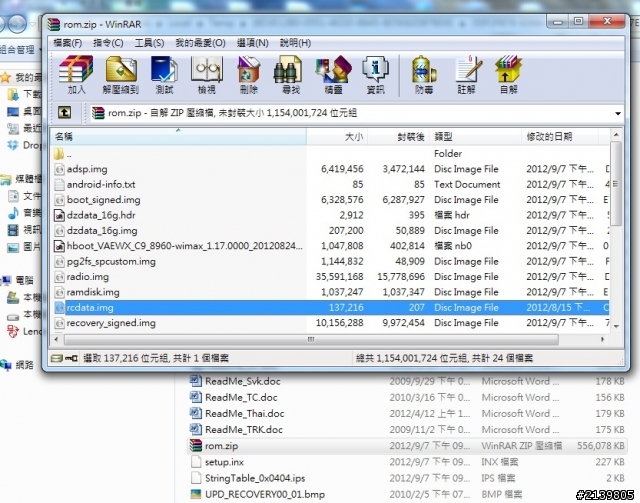Viewport: 640px width, 503px height.
Task: Click the Explorer forward navigation button
Action: click(x=16, y=24)
